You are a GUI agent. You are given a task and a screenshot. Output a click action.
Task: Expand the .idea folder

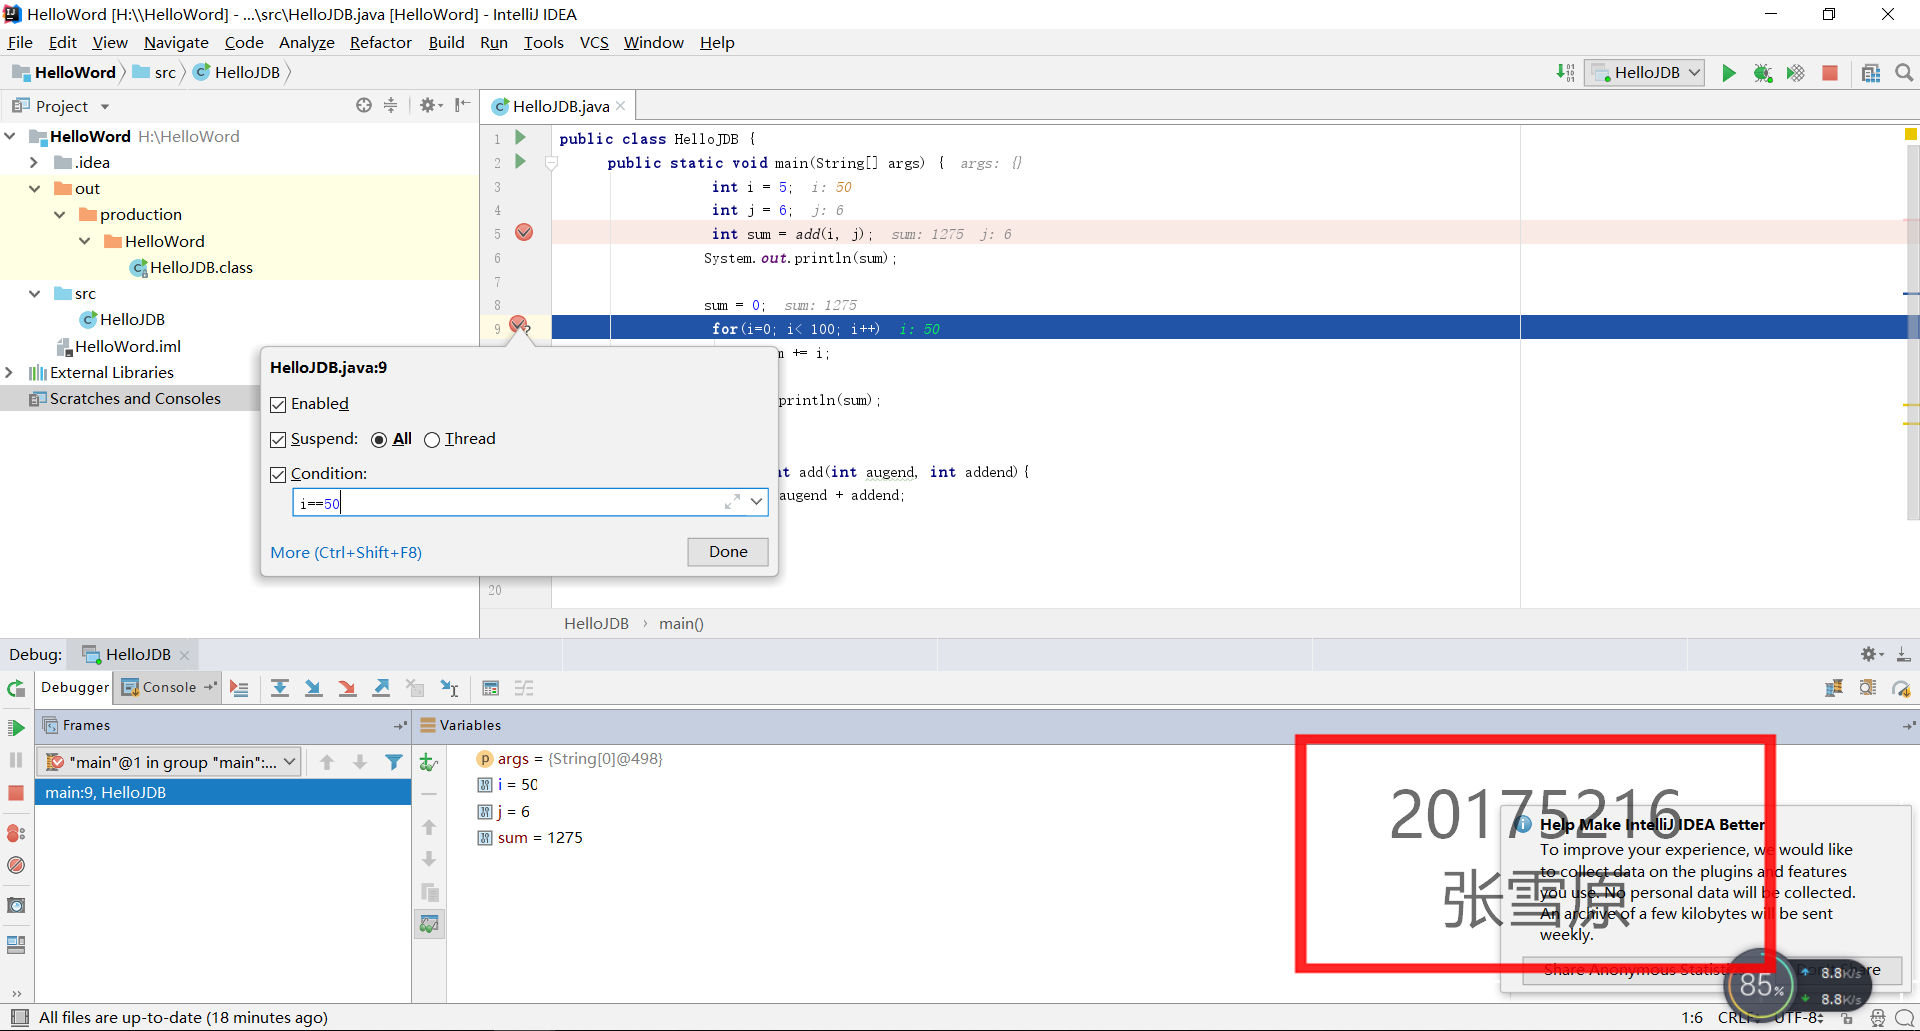35,162
